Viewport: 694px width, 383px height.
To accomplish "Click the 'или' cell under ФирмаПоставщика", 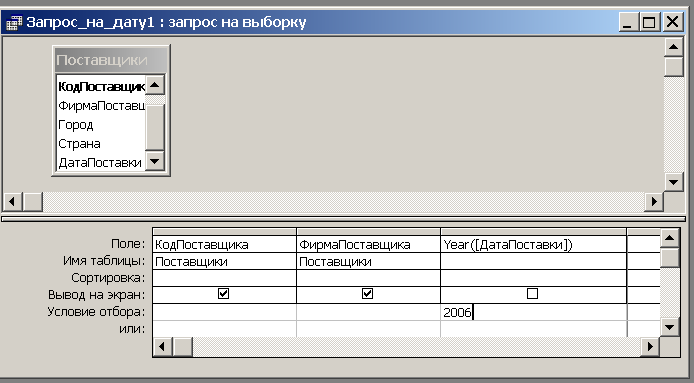I will coord(368,329).
